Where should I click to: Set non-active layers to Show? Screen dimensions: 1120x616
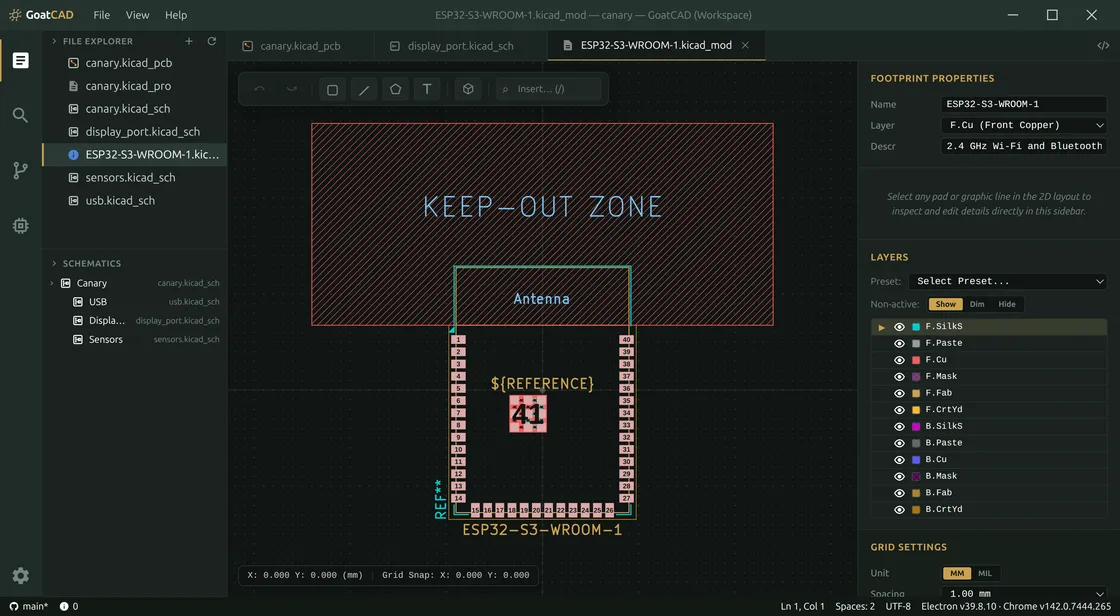click(945, 304)
